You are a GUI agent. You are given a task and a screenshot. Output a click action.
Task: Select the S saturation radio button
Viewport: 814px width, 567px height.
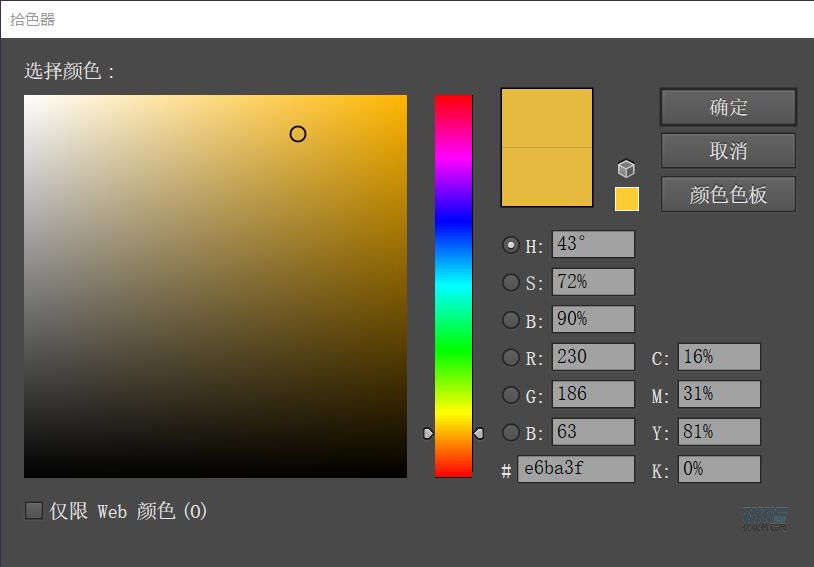click(x=511, y=282)
